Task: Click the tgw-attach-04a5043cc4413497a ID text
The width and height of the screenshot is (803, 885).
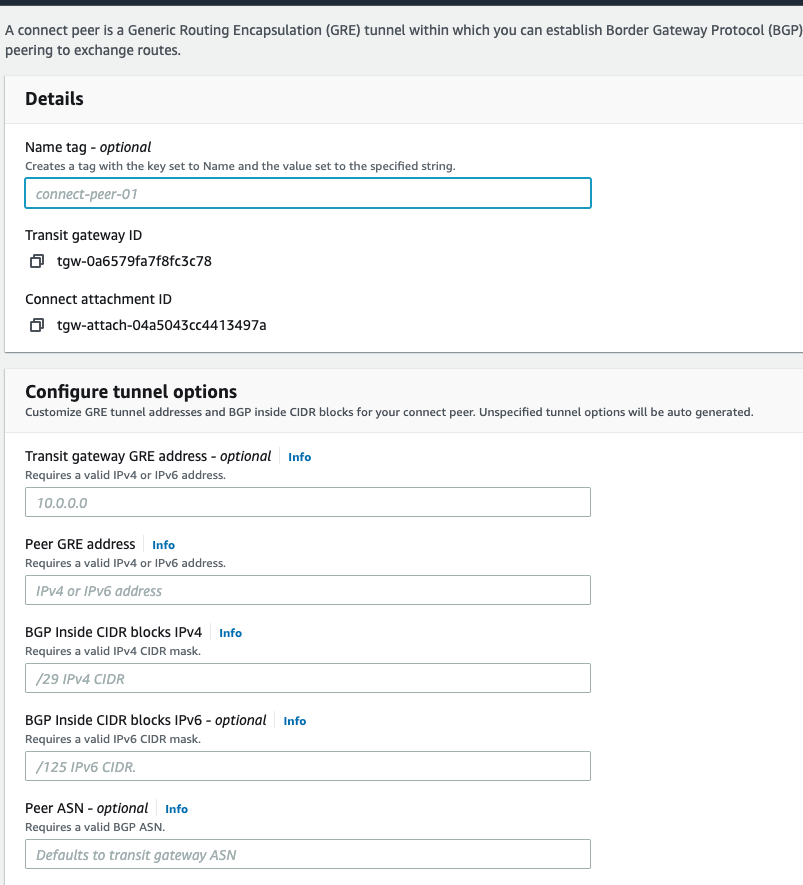Action: (161, 326)
